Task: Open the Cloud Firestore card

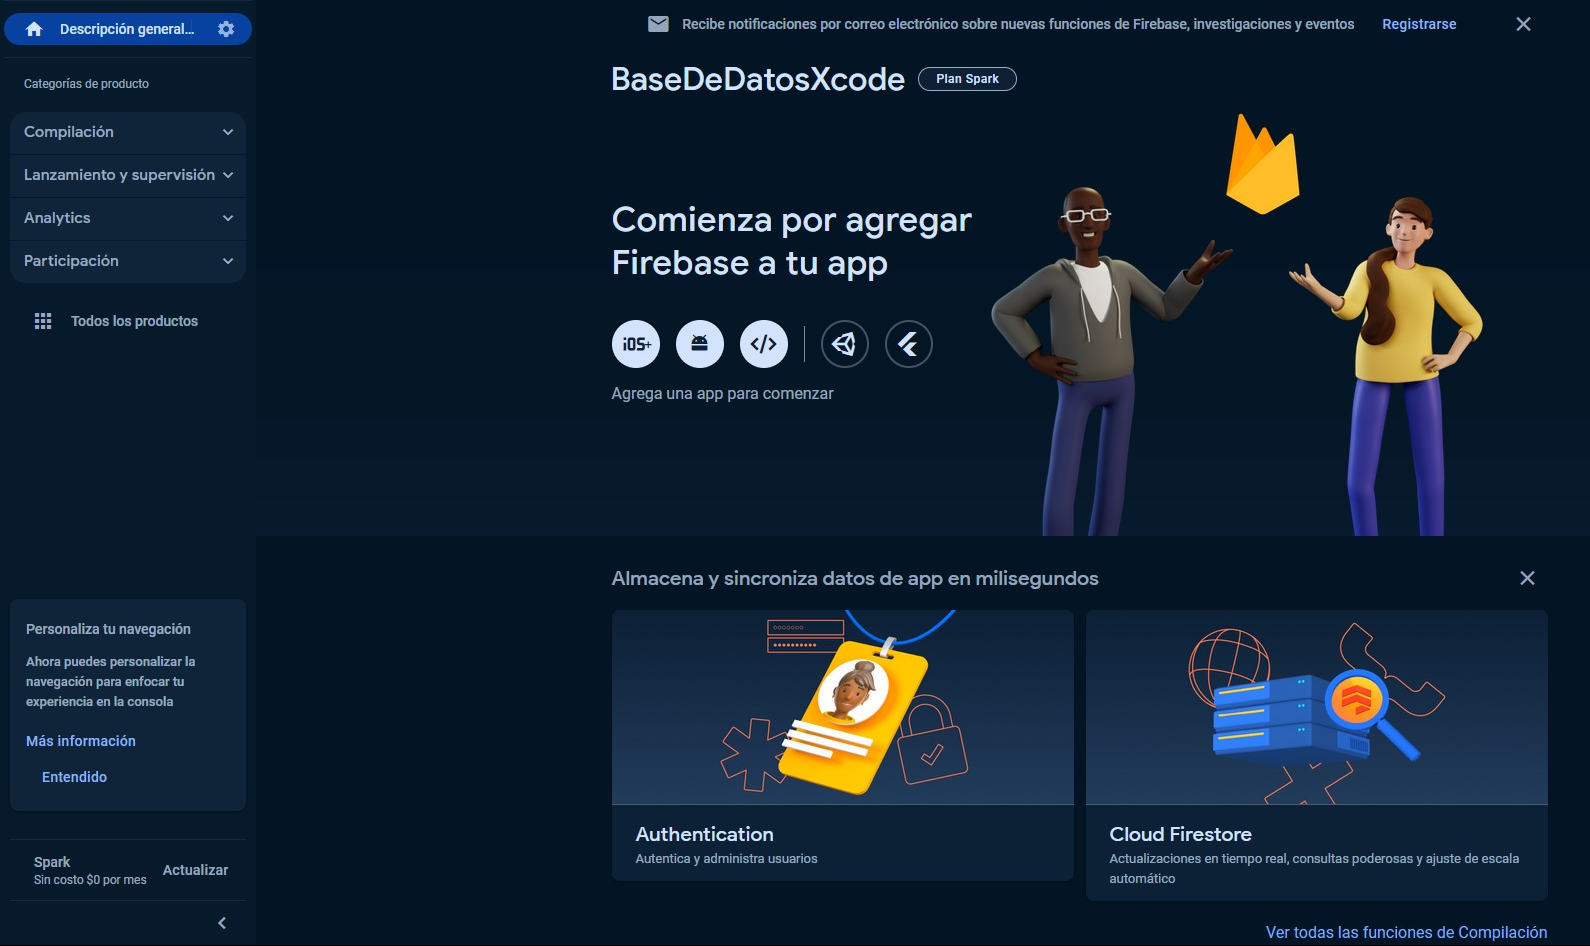Action: coord(1316,755)
